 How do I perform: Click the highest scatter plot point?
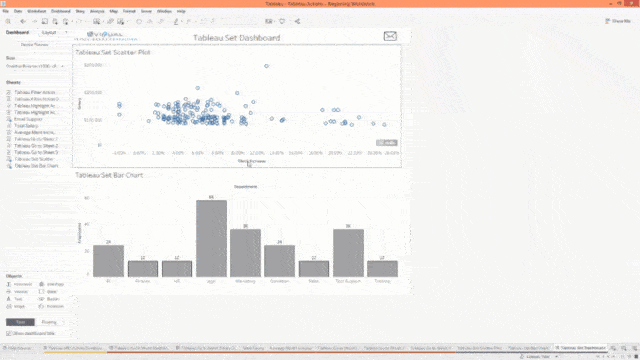click(267, 66)
